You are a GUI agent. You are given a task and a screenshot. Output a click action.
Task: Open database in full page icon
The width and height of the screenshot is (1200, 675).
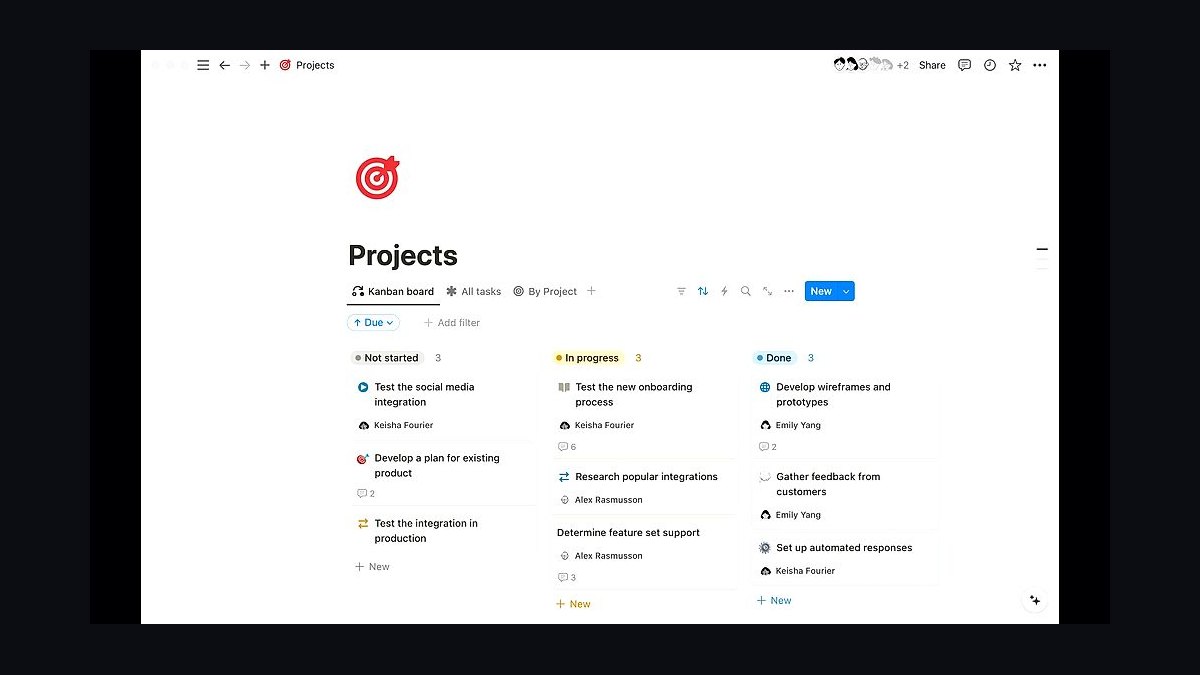pyautogui.click(x=767, y=291)
